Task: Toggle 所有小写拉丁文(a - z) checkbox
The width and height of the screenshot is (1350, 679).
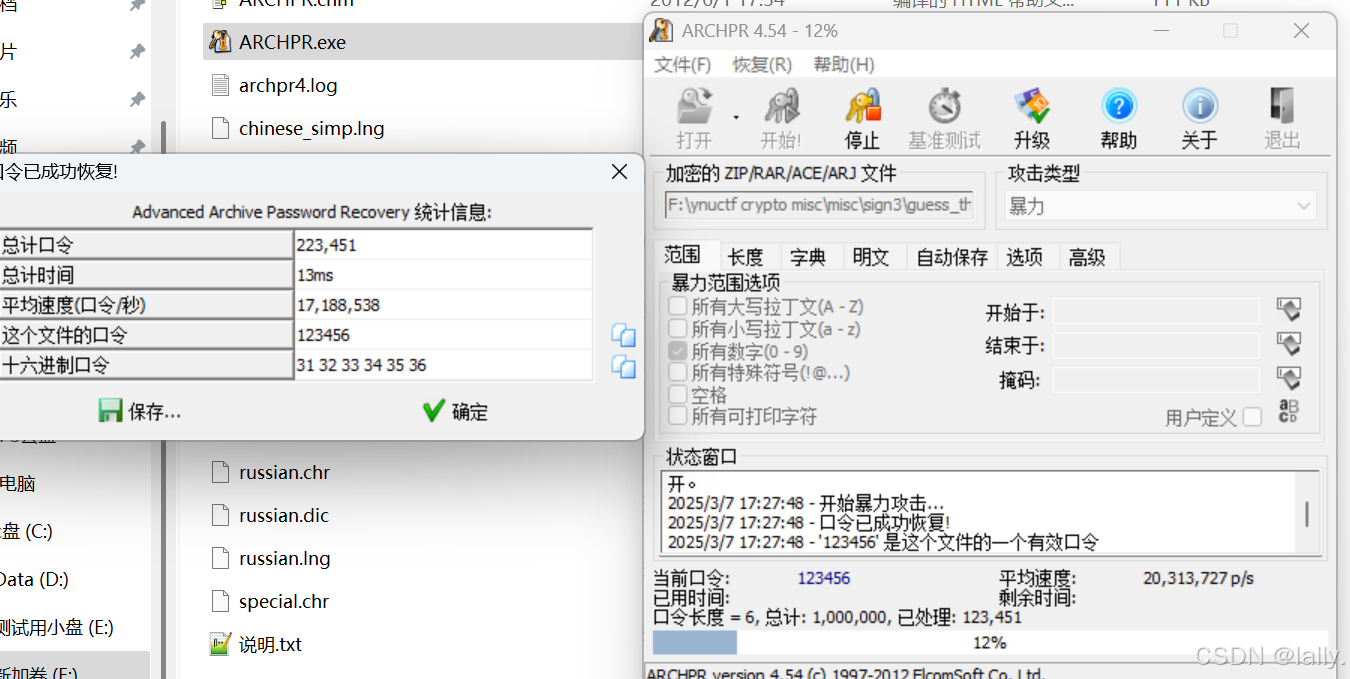Action: pyautogui.click(x=678, y=329)
